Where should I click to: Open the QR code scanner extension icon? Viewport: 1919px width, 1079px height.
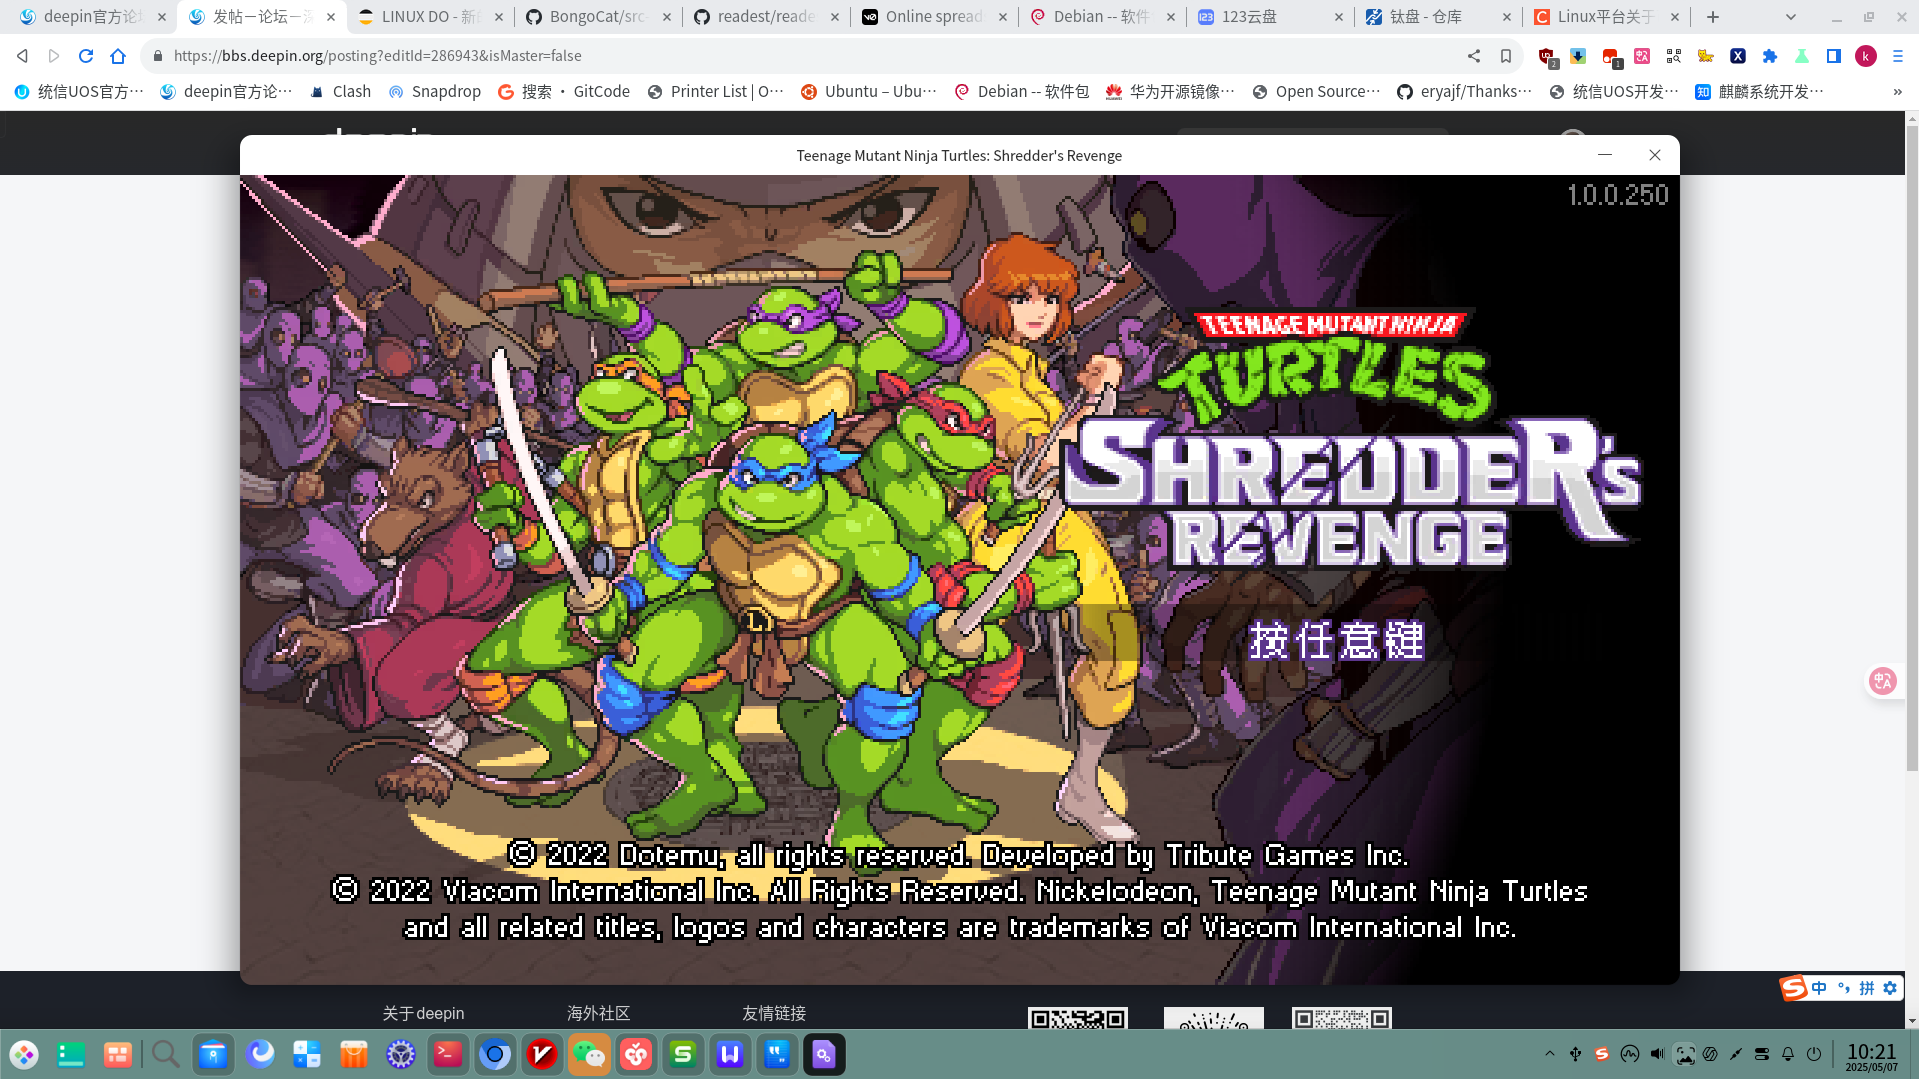pos(1674,56)
